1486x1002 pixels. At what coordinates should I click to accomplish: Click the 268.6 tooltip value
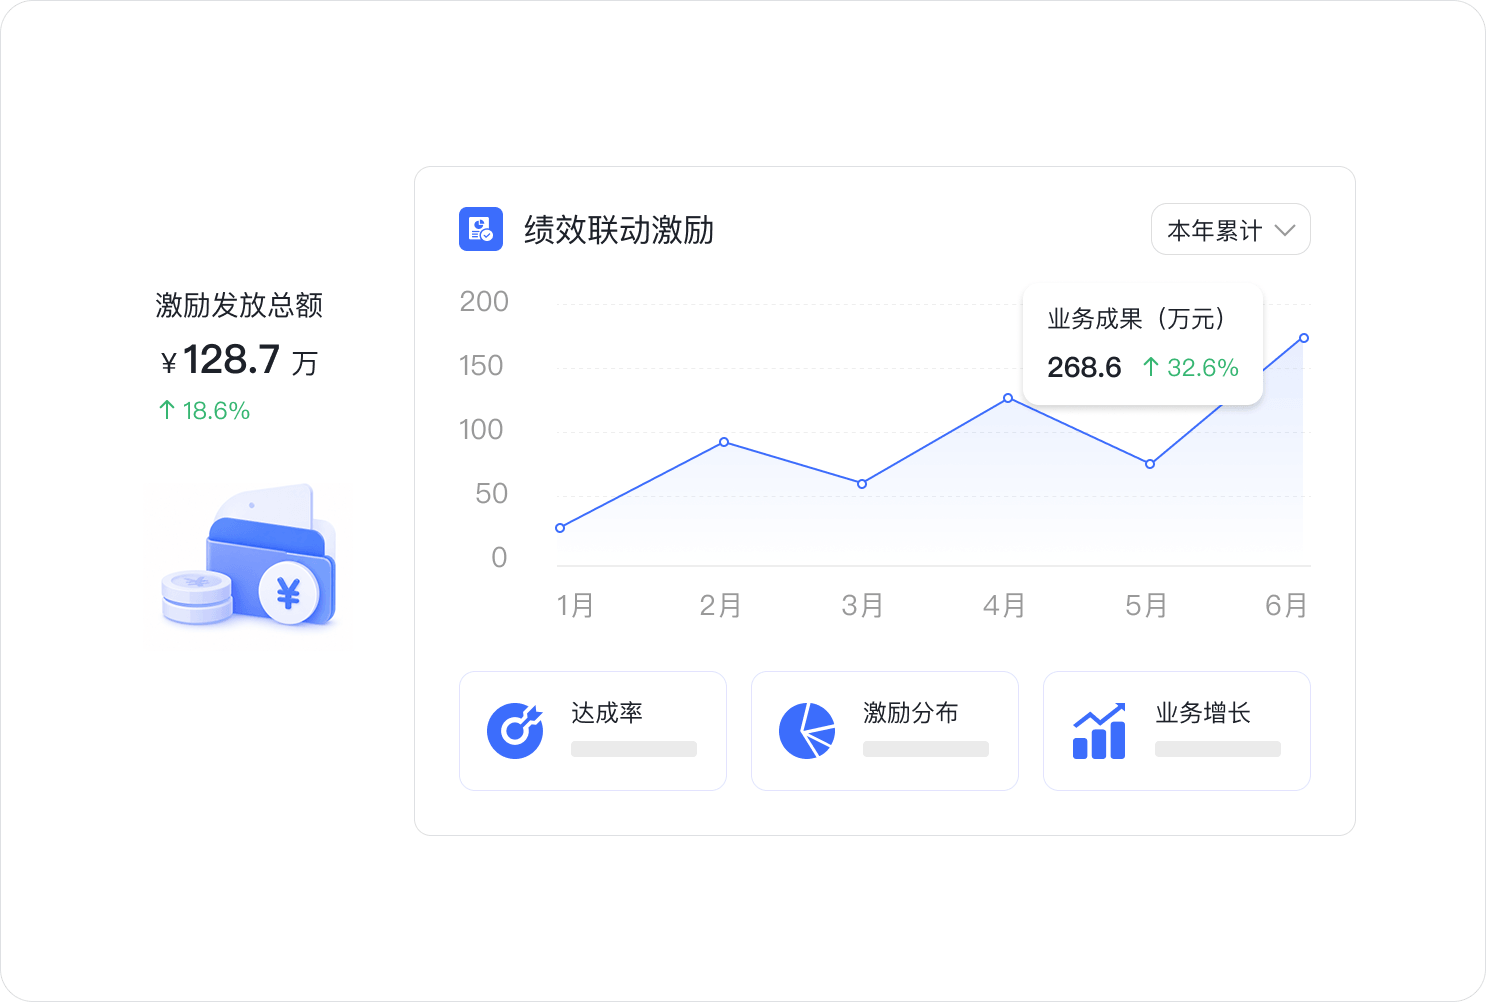[x=1085, y=367]
